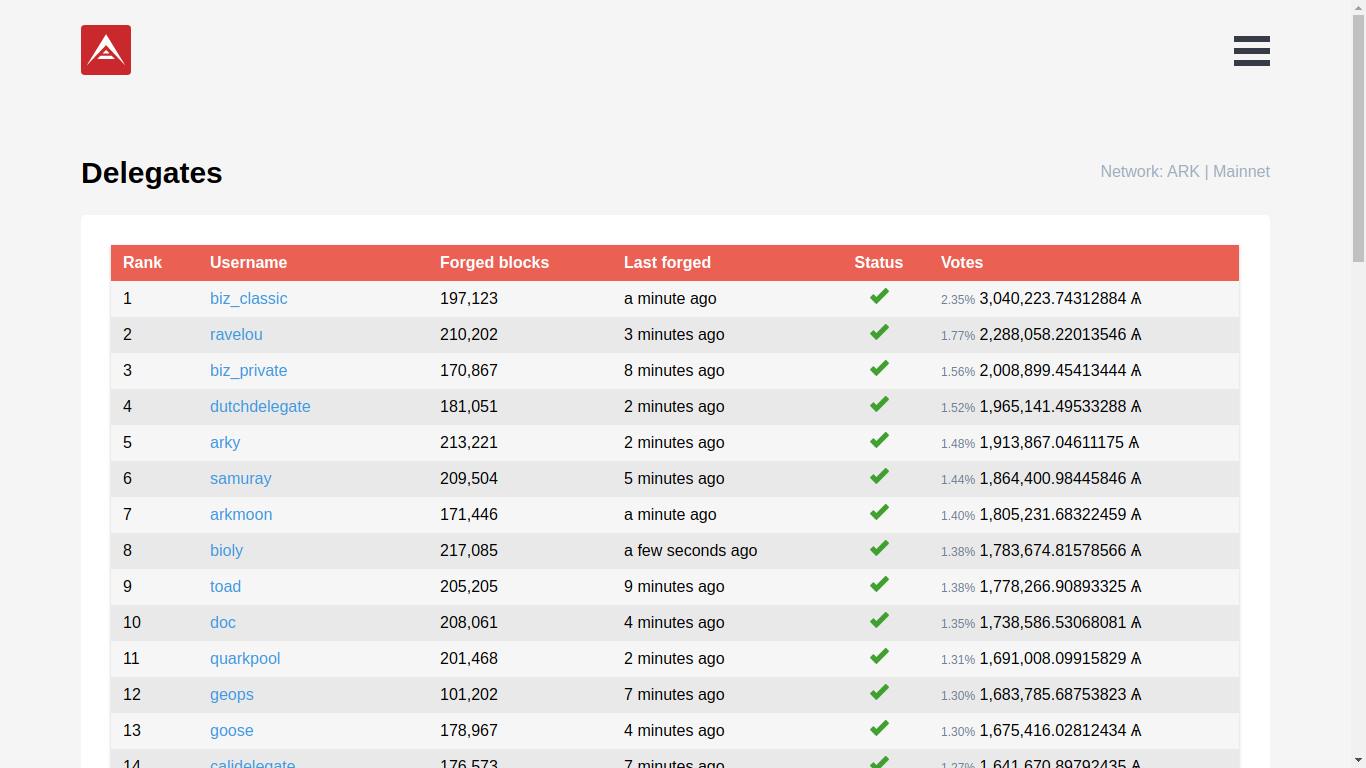Click the Forged blocks column header
Viewport: 1366px width, 768px height.
[x=494, y=263]
